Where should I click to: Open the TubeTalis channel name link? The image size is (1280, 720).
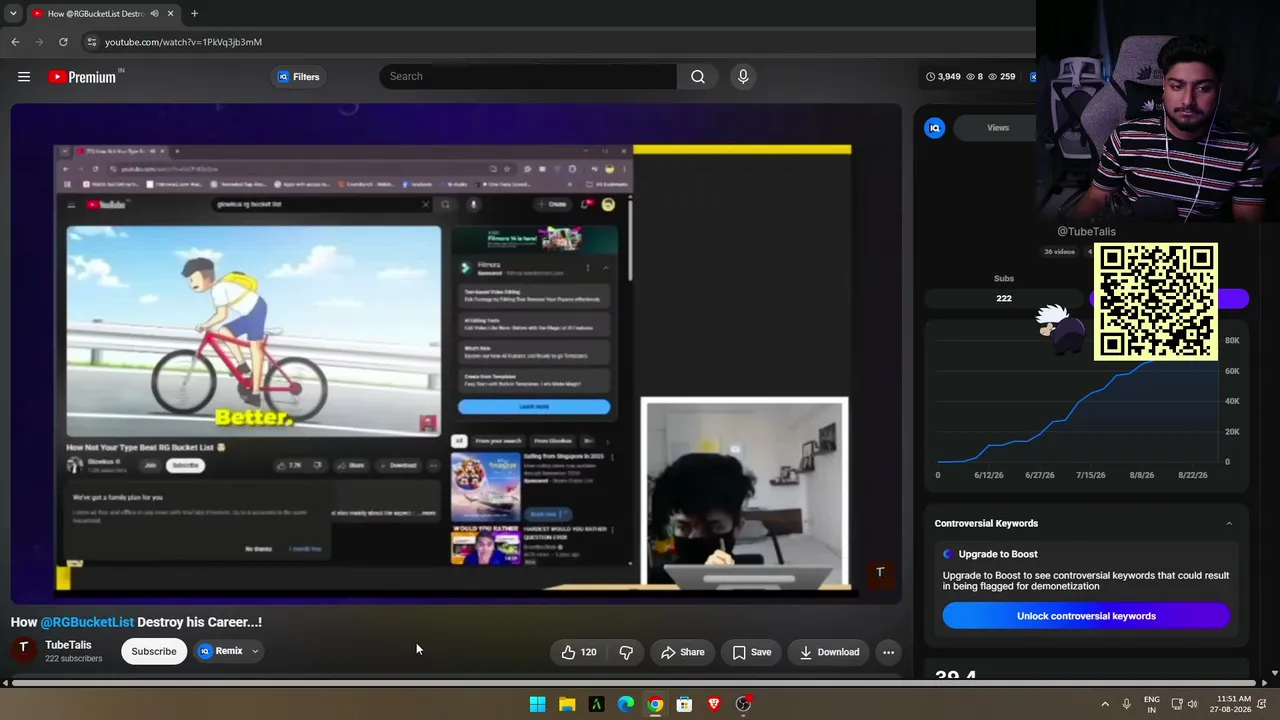click(x=68, y=645)
